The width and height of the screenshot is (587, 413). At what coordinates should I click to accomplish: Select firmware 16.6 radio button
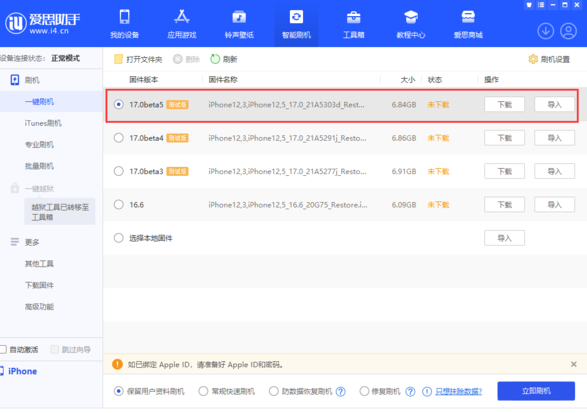pyautogui.click(x=119, y=204)
